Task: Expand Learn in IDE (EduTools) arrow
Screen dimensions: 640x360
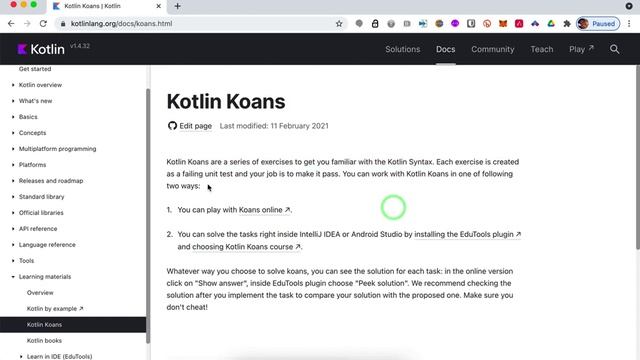Action: tap(21, 356)
